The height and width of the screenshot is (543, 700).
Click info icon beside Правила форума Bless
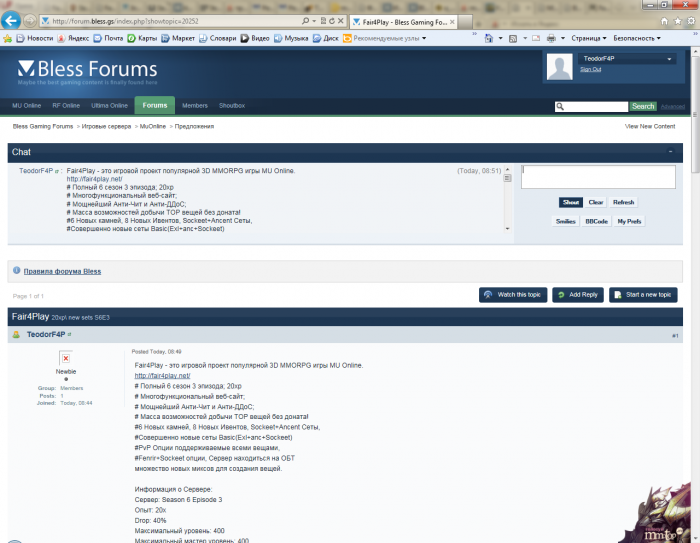(16, 271)
